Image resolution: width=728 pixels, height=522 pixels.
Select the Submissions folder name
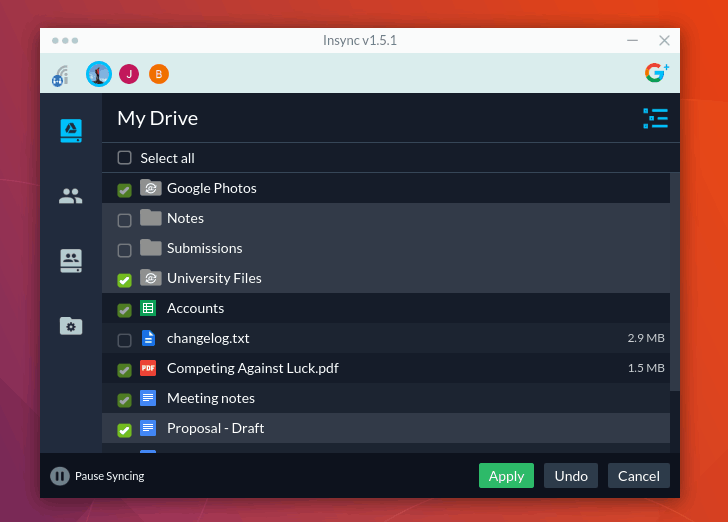coord(205,248)
